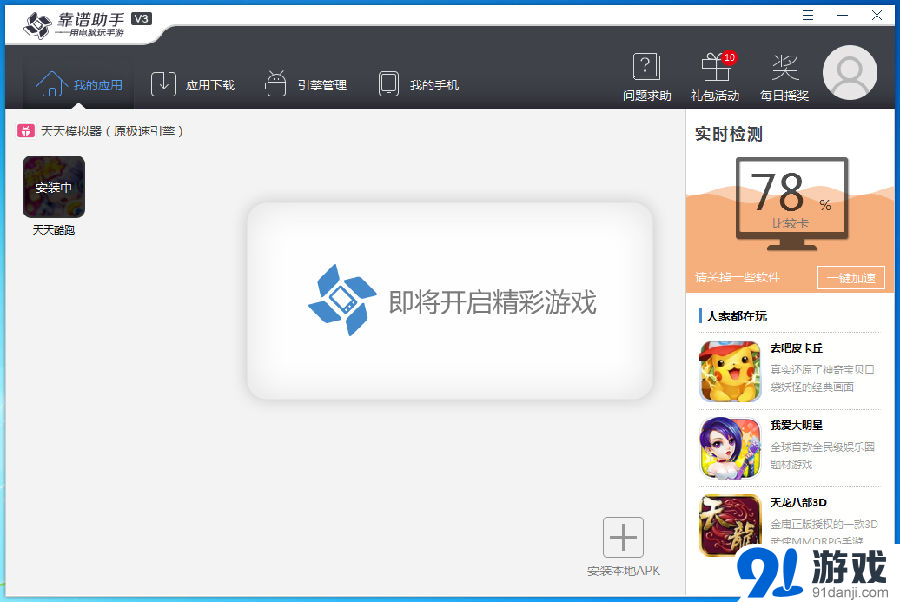Click the 去吧皮卡丘 title text
Viewport: 900px width, 602px height.
point(796,348)
